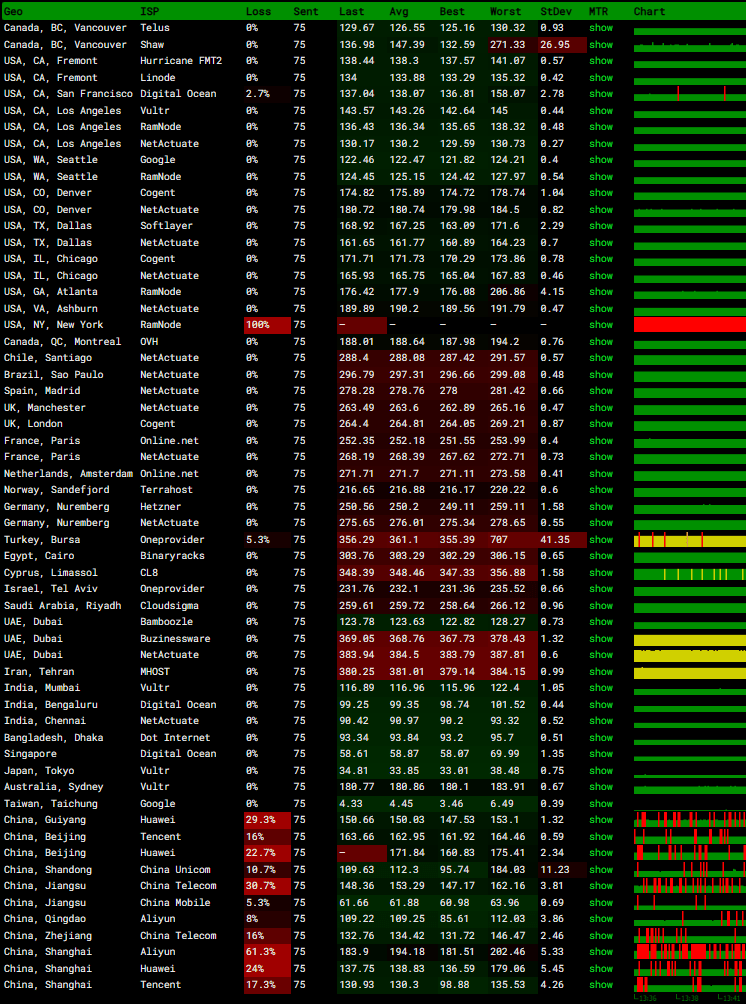Click the chart for San Francisco Digital Ocean
The image size is (746, 1004).
(x=690, y=95)
